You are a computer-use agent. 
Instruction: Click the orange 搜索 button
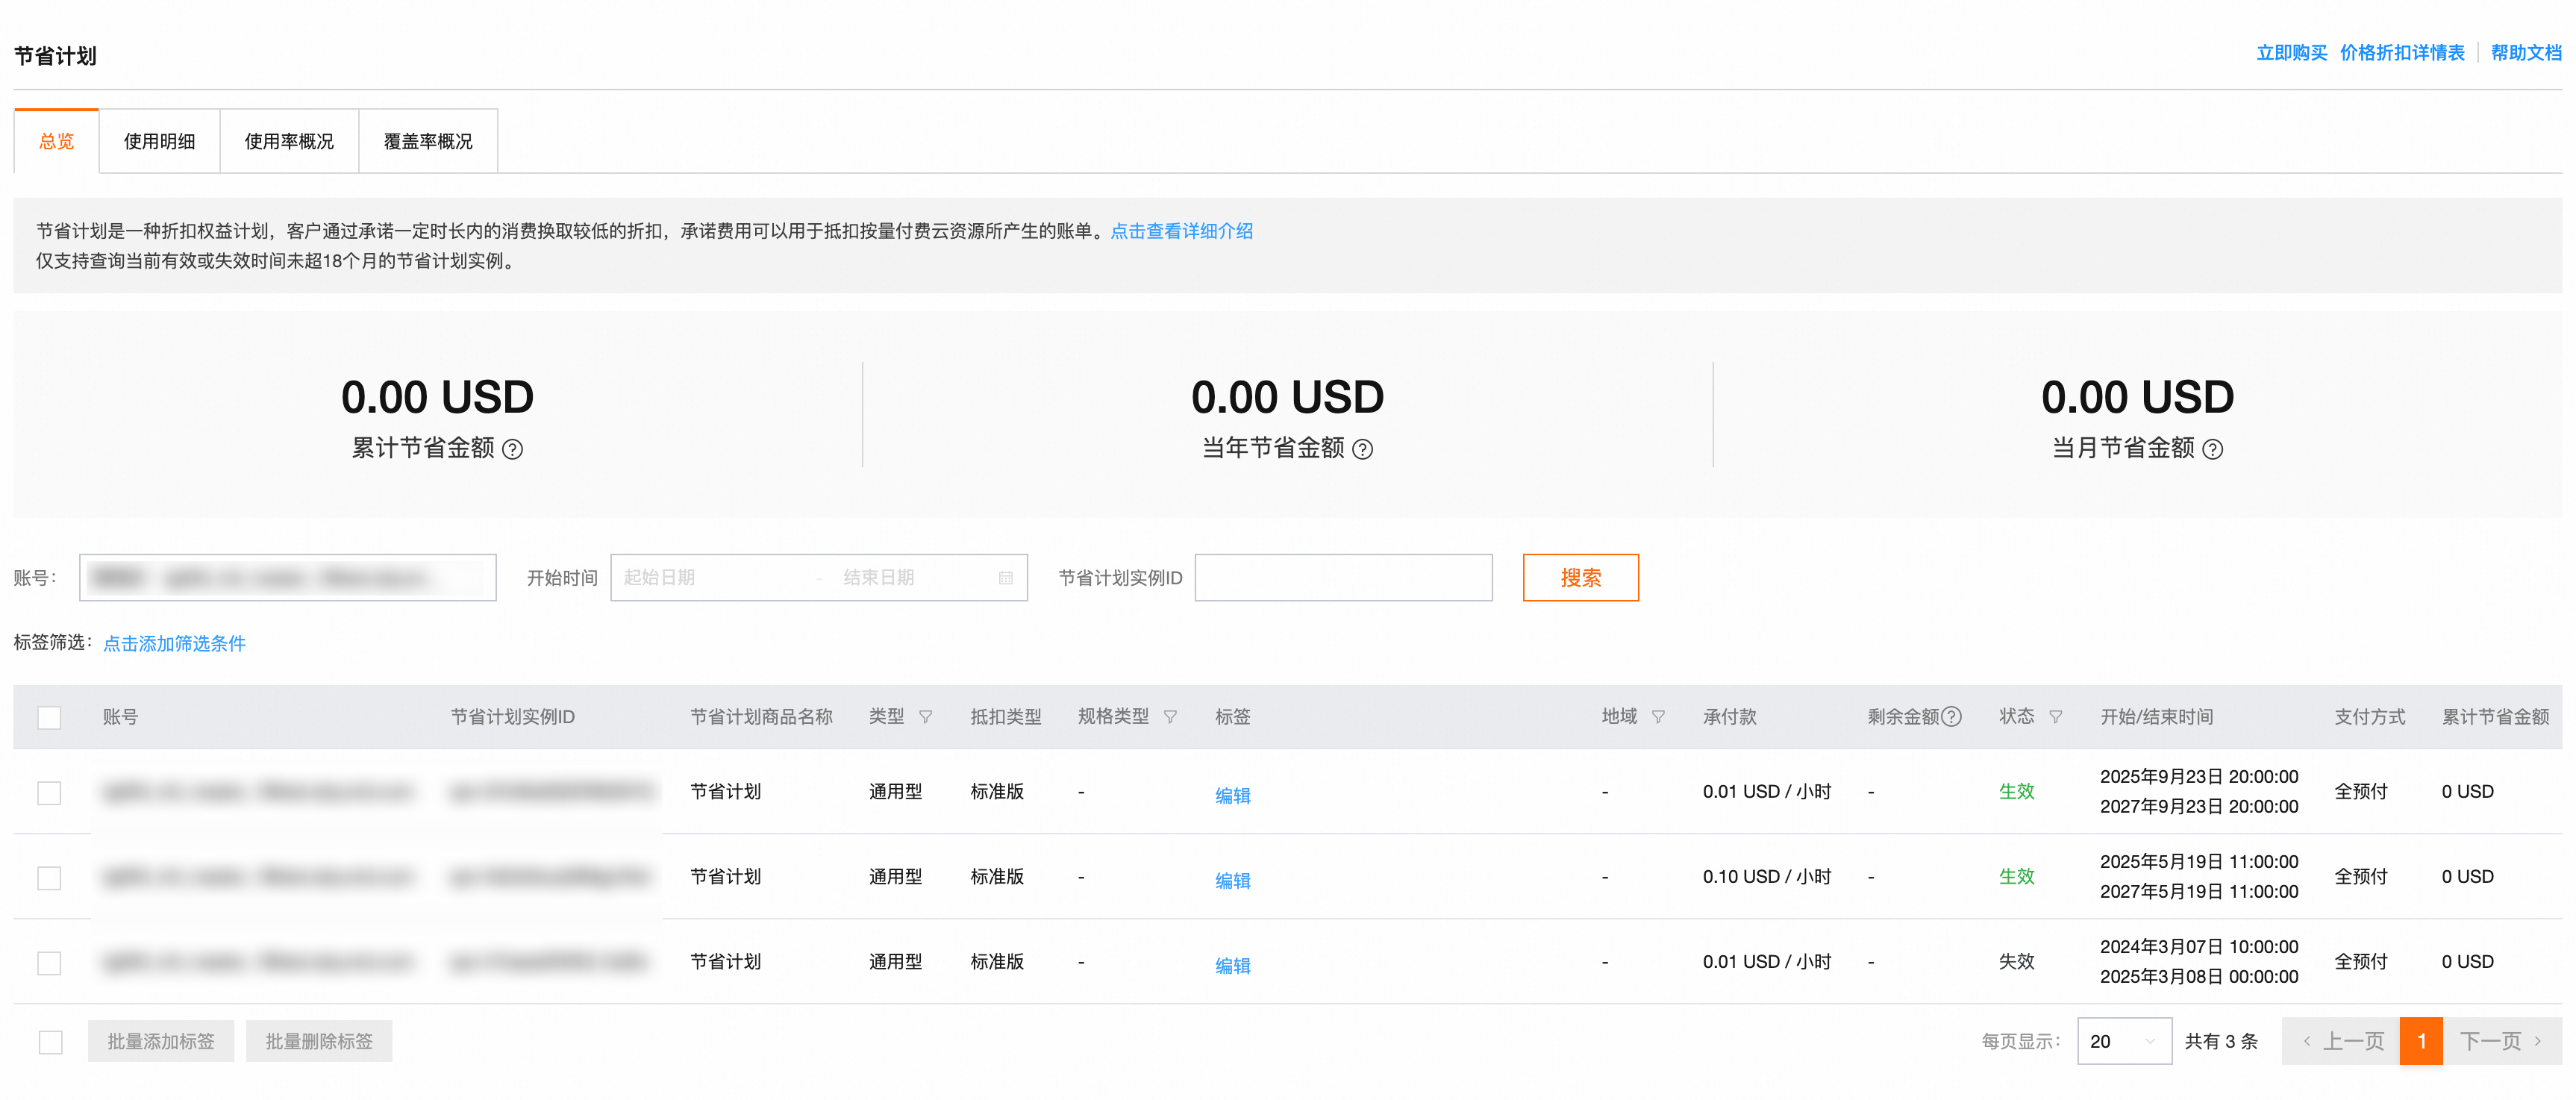click(x=1580, y=578)
